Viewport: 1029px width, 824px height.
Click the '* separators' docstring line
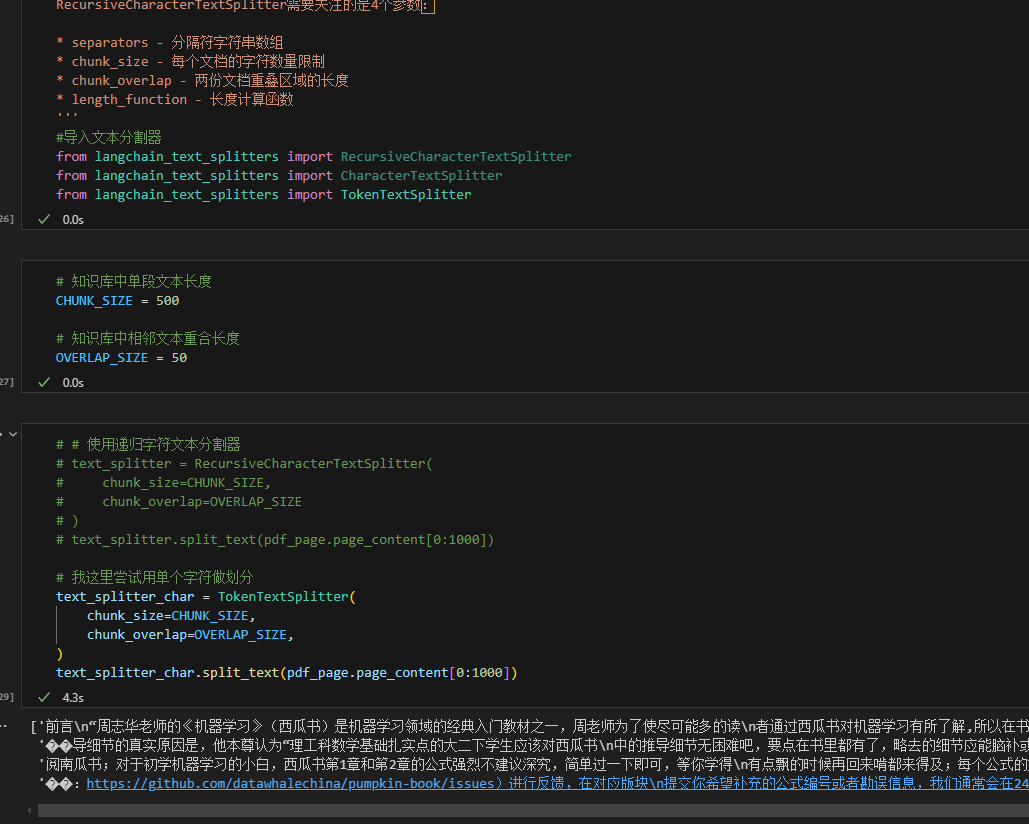pos(169,42)
